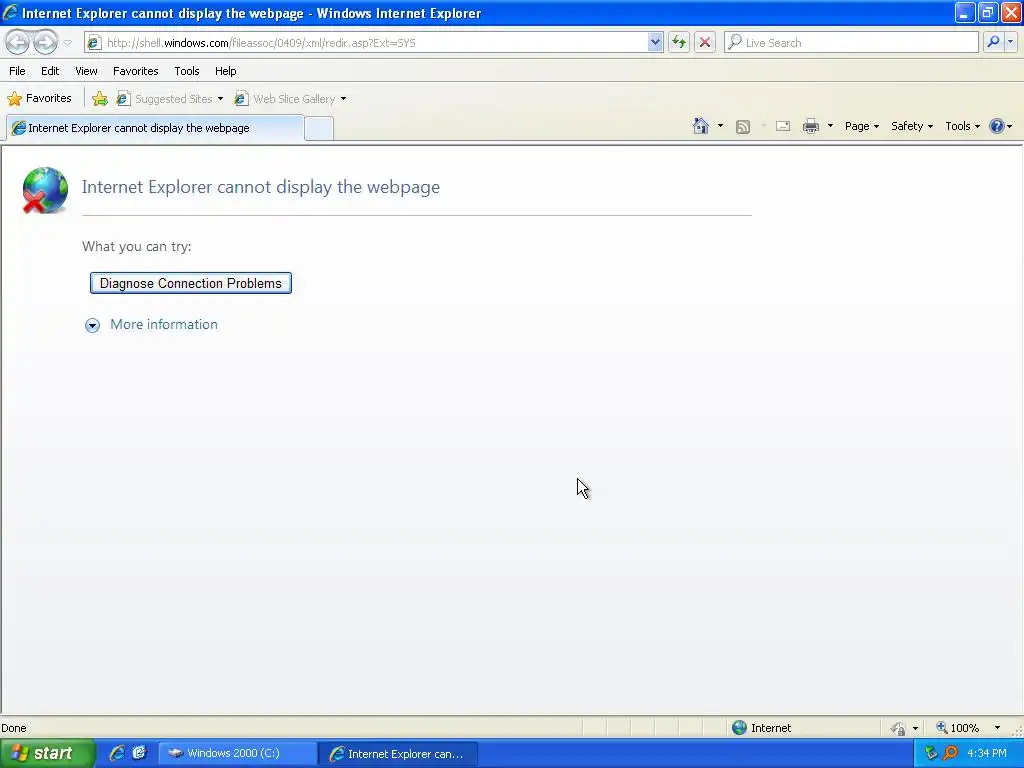This screenshot has height=768, width=1024.
Task: Click the address bar URL field
Action: (x=376, y=43)
